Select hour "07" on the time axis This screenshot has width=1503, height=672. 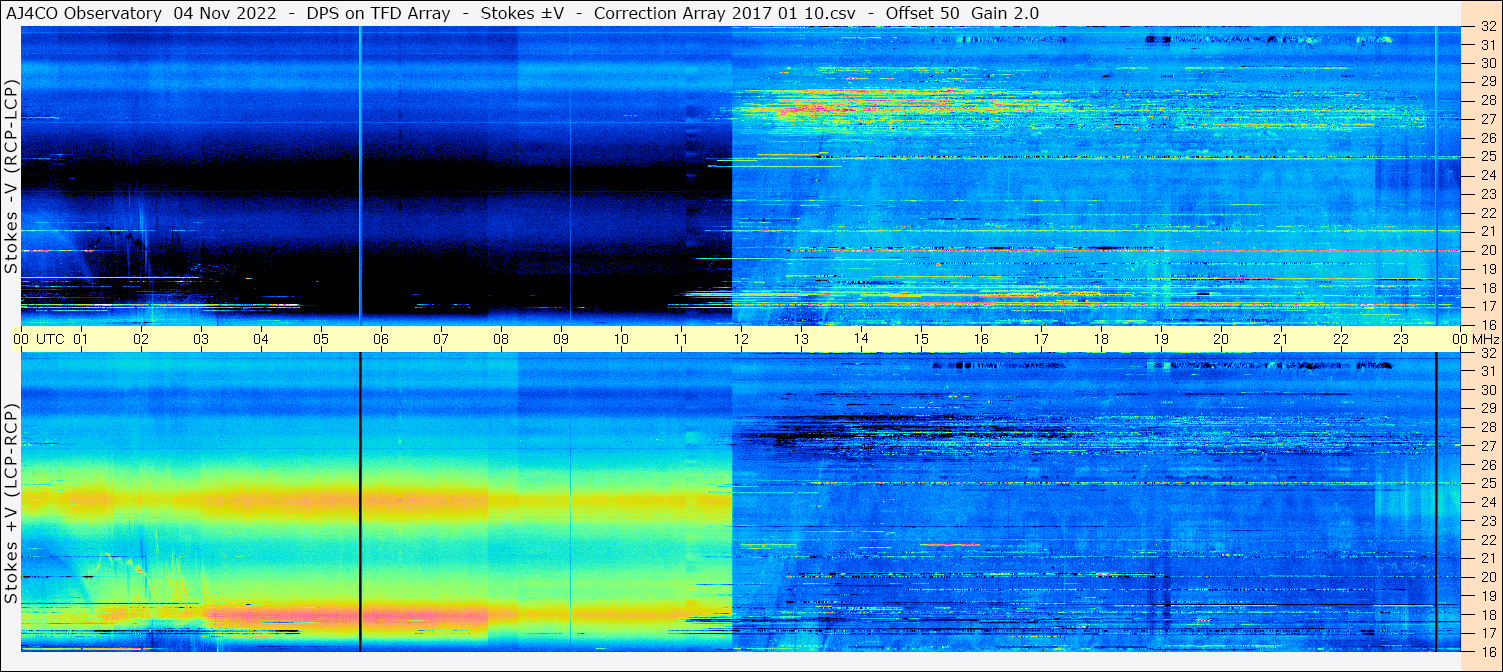(x=441, y=339)
